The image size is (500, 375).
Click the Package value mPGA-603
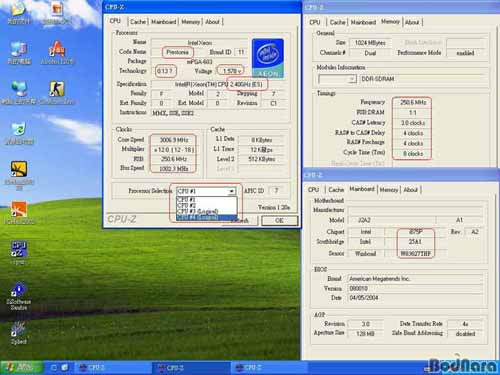point(200,62)
